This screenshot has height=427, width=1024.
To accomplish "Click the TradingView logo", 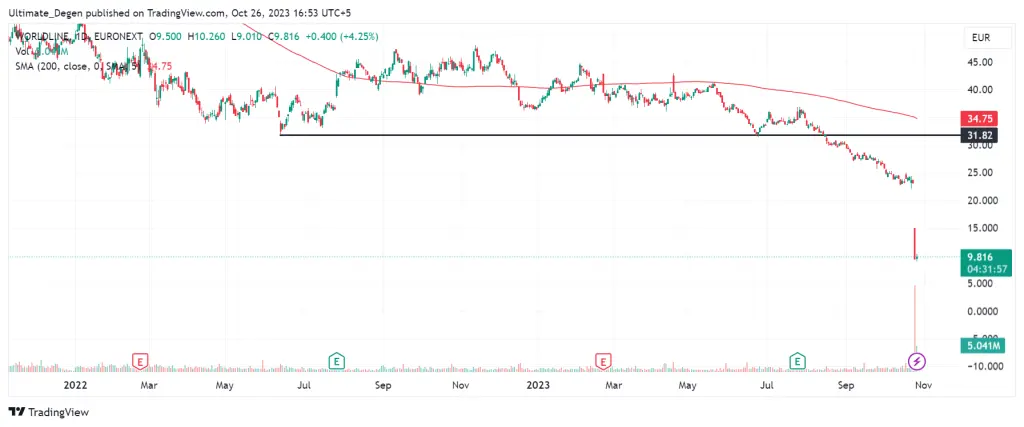I will 49,412.
